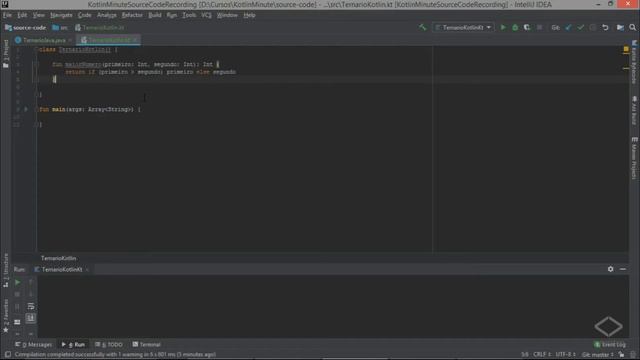Toggle soft-wrap icon in Run panel
This screenshot has width=640, height=360.
click(31, 307)
